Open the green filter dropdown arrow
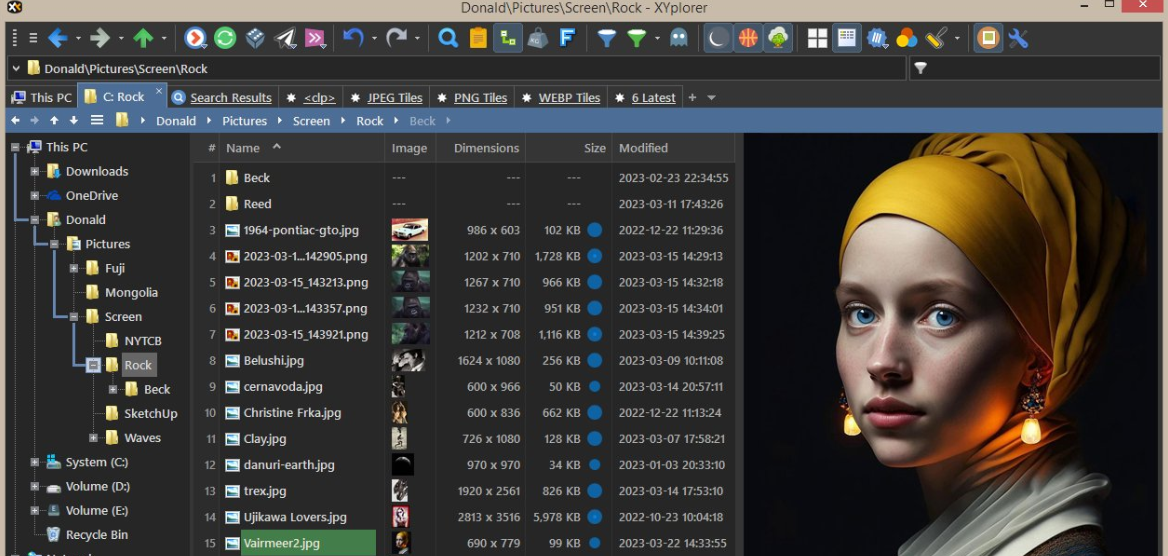This screenshot has height=556, width=1168. point(657,39)
